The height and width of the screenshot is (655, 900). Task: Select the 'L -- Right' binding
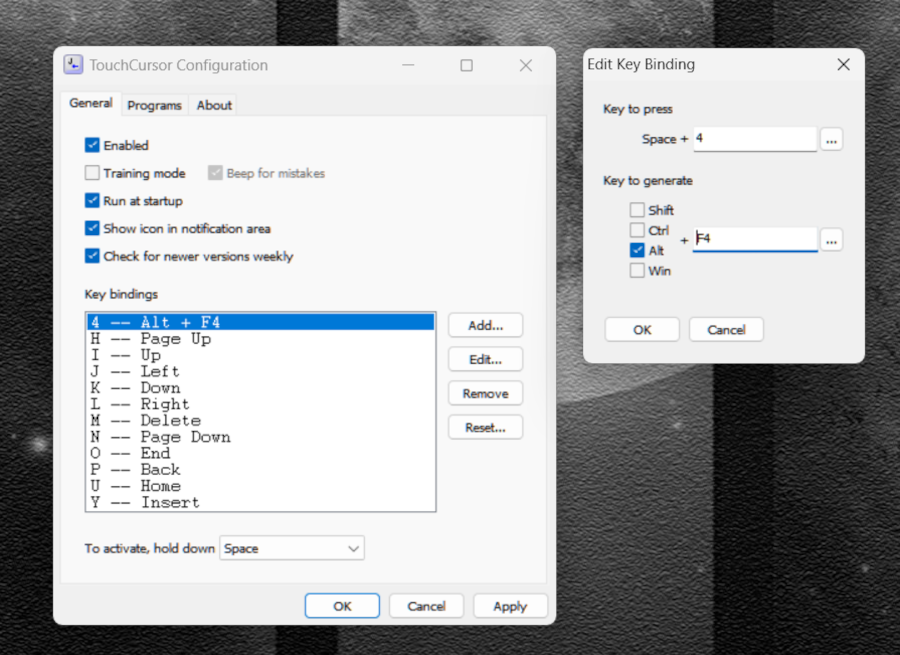pyautogui.click(x=261, y=404)
